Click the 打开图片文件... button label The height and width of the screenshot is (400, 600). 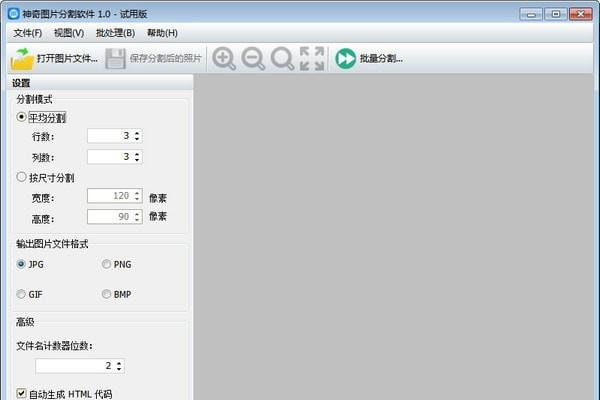click(67, 59)
